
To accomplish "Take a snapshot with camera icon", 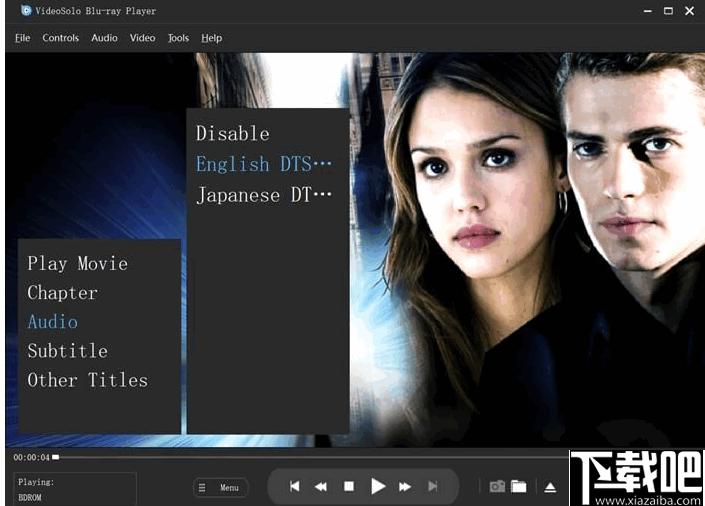I will 497,486.
